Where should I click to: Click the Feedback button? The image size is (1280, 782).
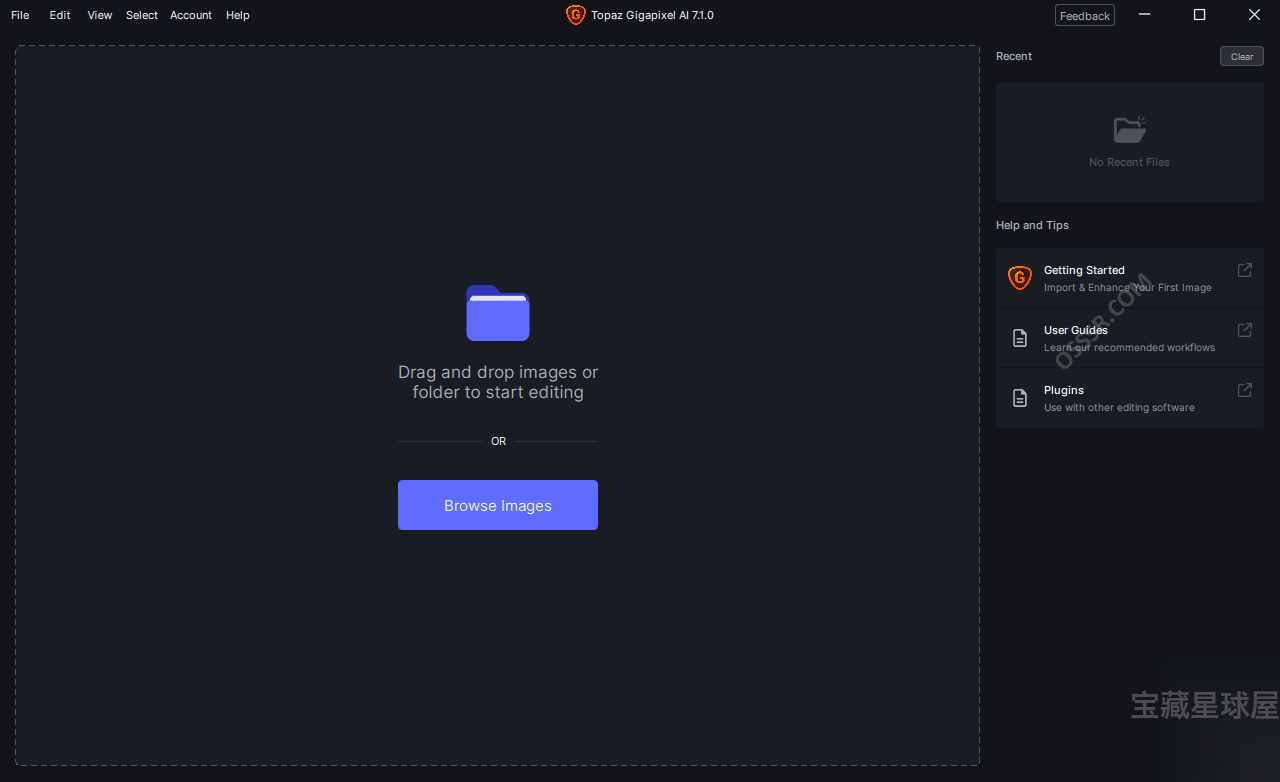(1085, 15)
